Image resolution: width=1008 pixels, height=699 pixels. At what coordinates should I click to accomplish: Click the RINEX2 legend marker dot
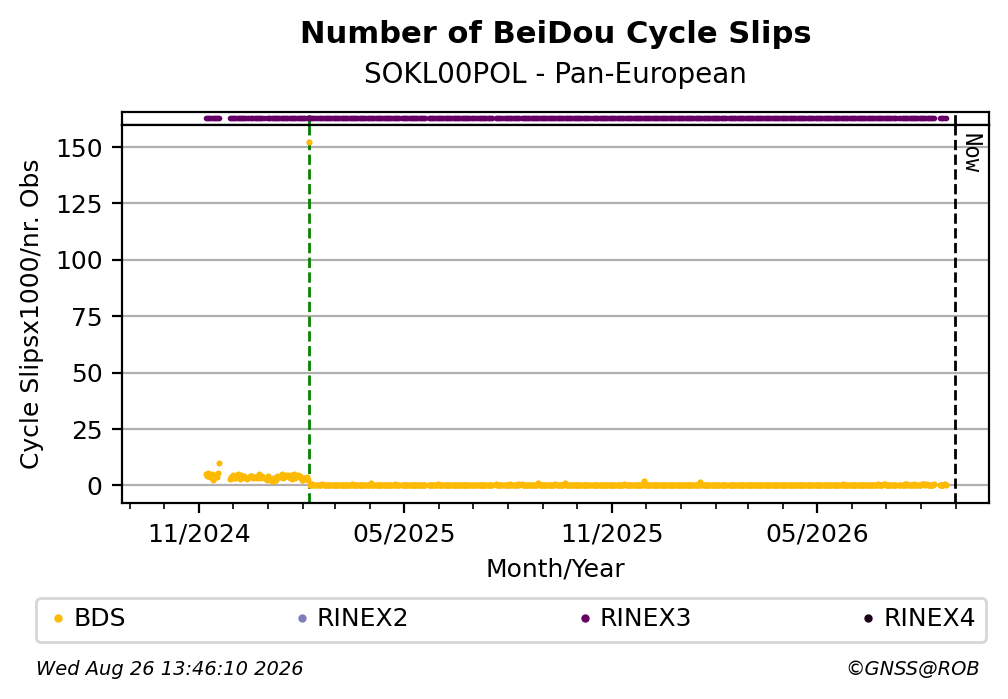(303, 619)
